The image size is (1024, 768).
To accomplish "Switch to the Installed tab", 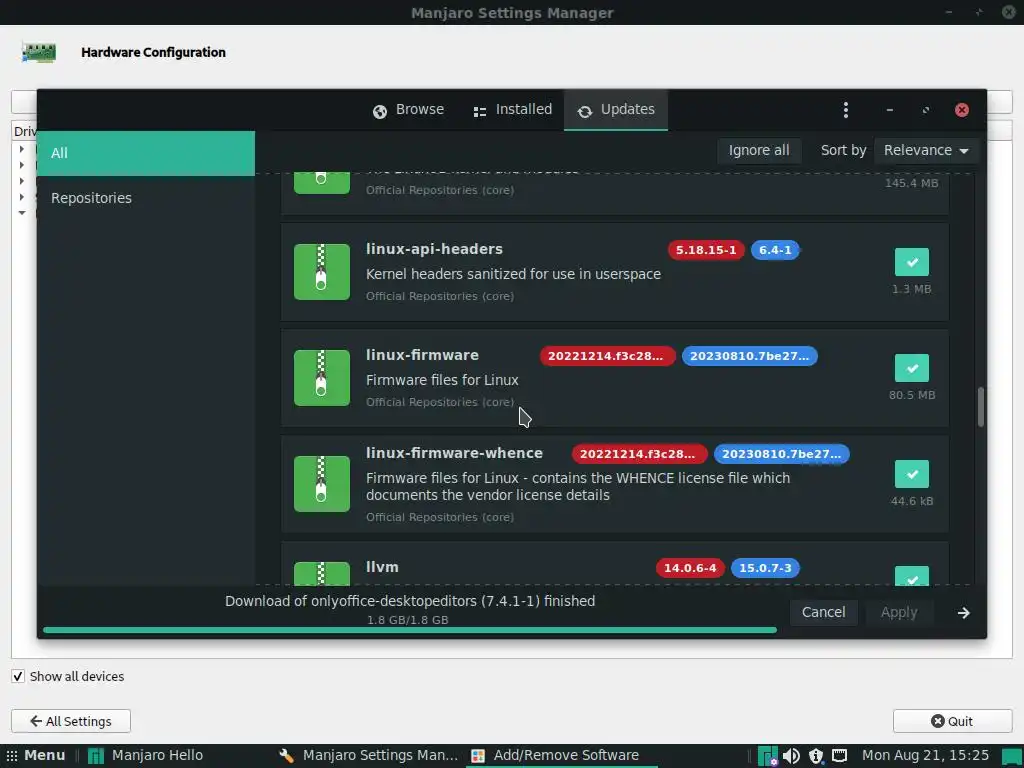I will point(513,110).
